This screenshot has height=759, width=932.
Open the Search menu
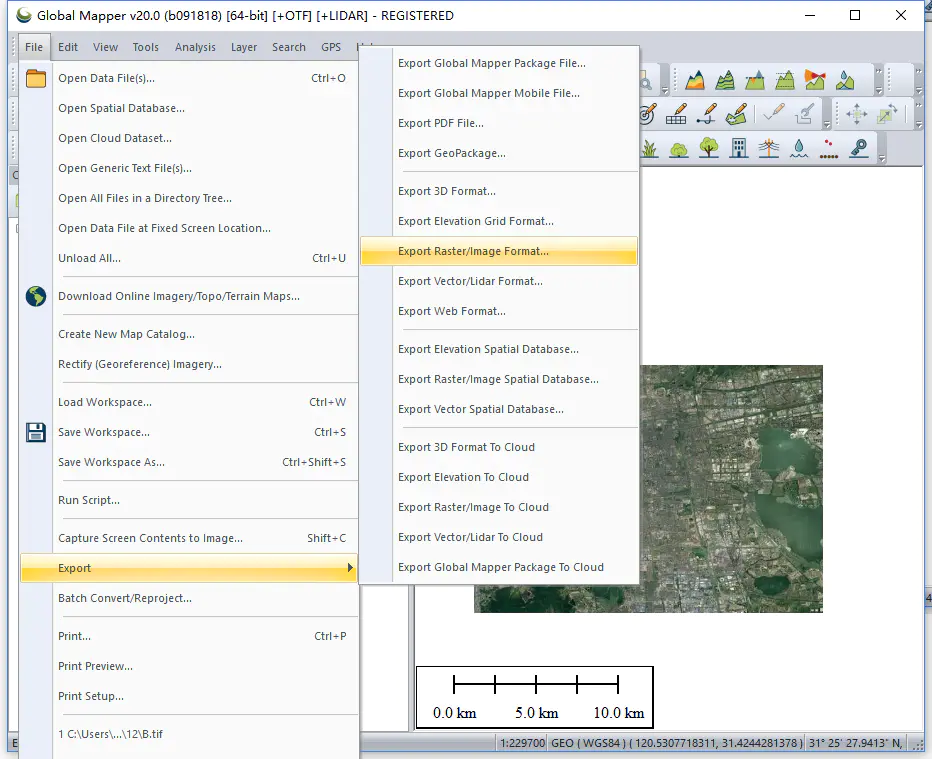pos(289,47)
